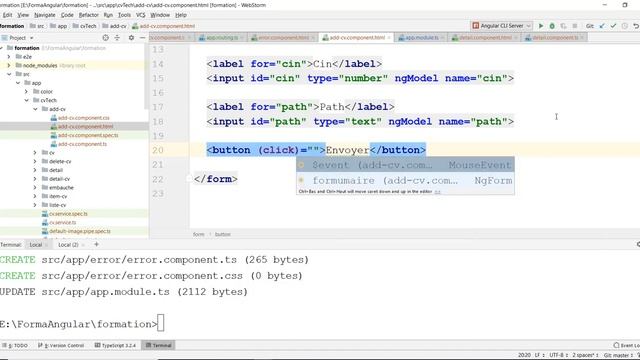Place cursor on line 22 closing form tag
The width and height of the screenshot is (640, 360).
216,179
